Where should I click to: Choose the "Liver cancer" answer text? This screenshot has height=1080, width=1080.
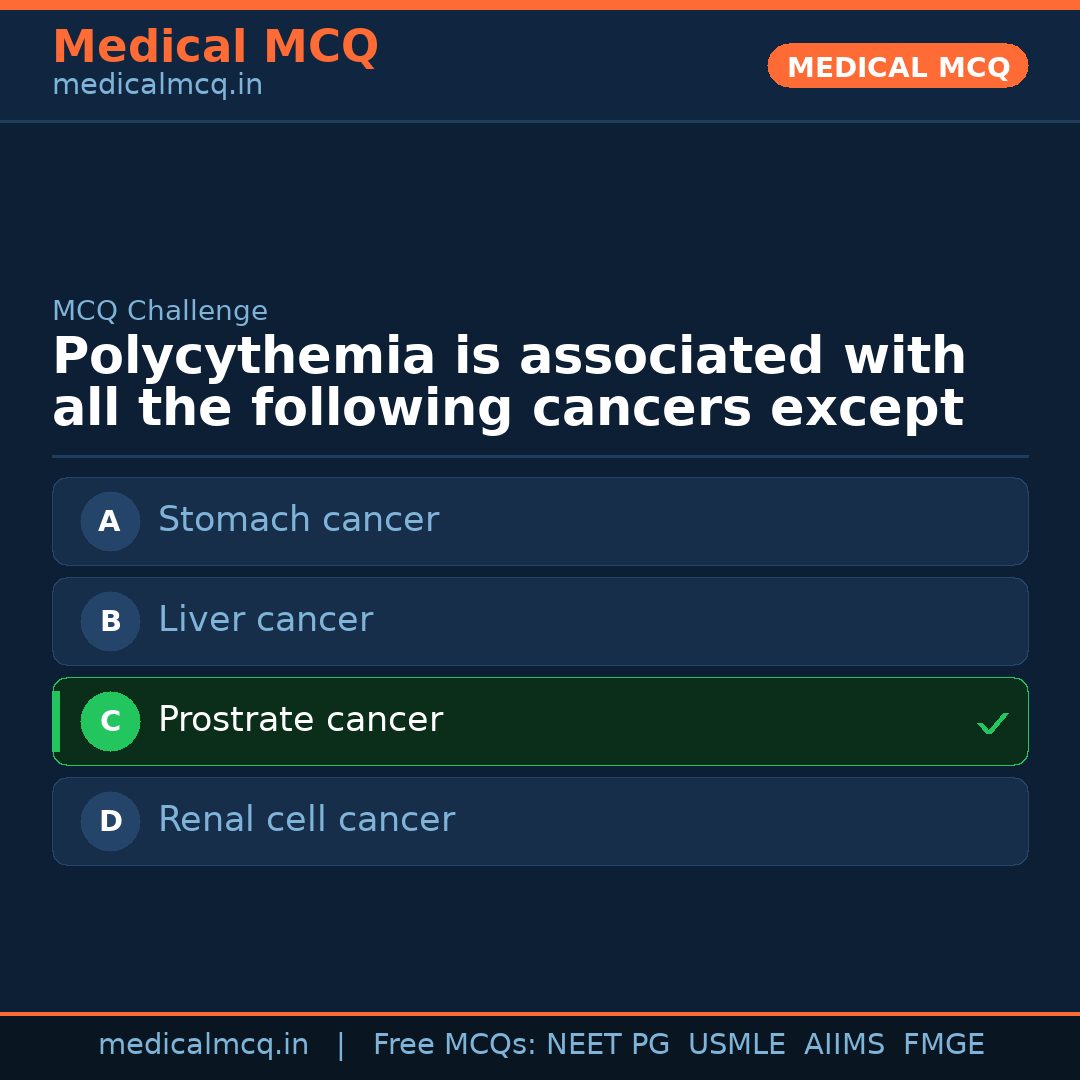pos(265,620)
